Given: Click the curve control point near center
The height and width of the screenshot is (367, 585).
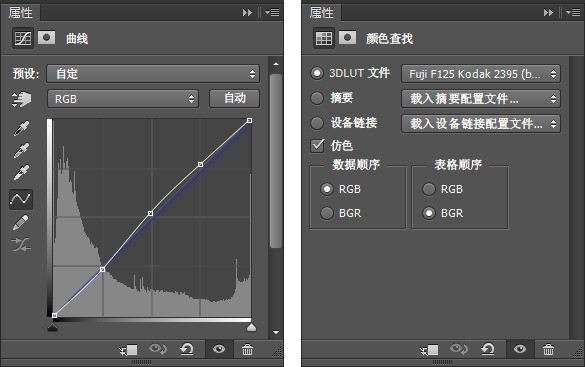Looking at the screenshot, I should click(150, 213).
